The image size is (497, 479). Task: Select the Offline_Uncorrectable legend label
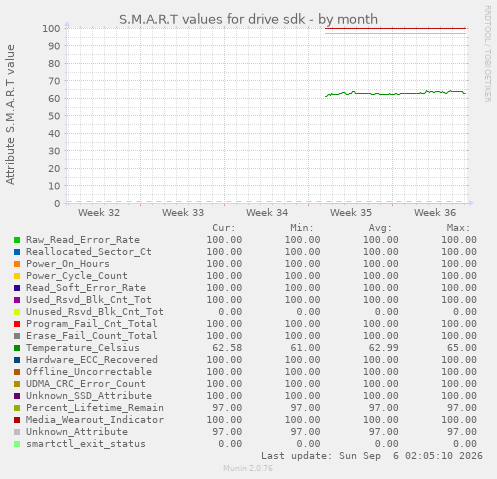[x=89, y=372]
